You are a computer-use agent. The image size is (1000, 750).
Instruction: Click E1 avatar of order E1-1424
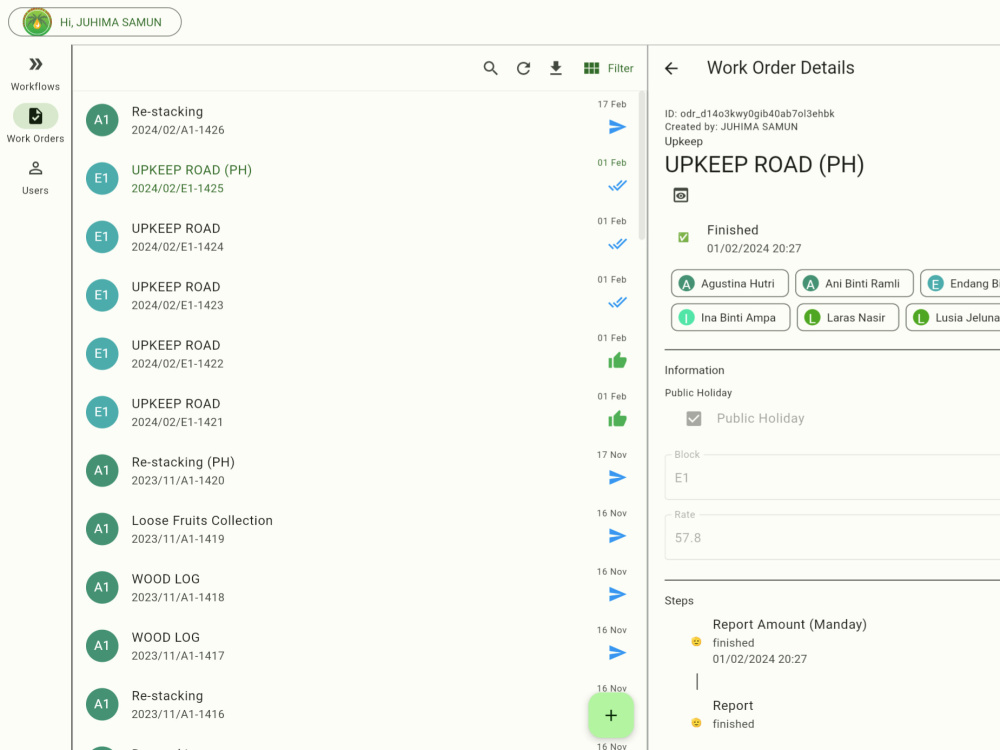(102, 237)
